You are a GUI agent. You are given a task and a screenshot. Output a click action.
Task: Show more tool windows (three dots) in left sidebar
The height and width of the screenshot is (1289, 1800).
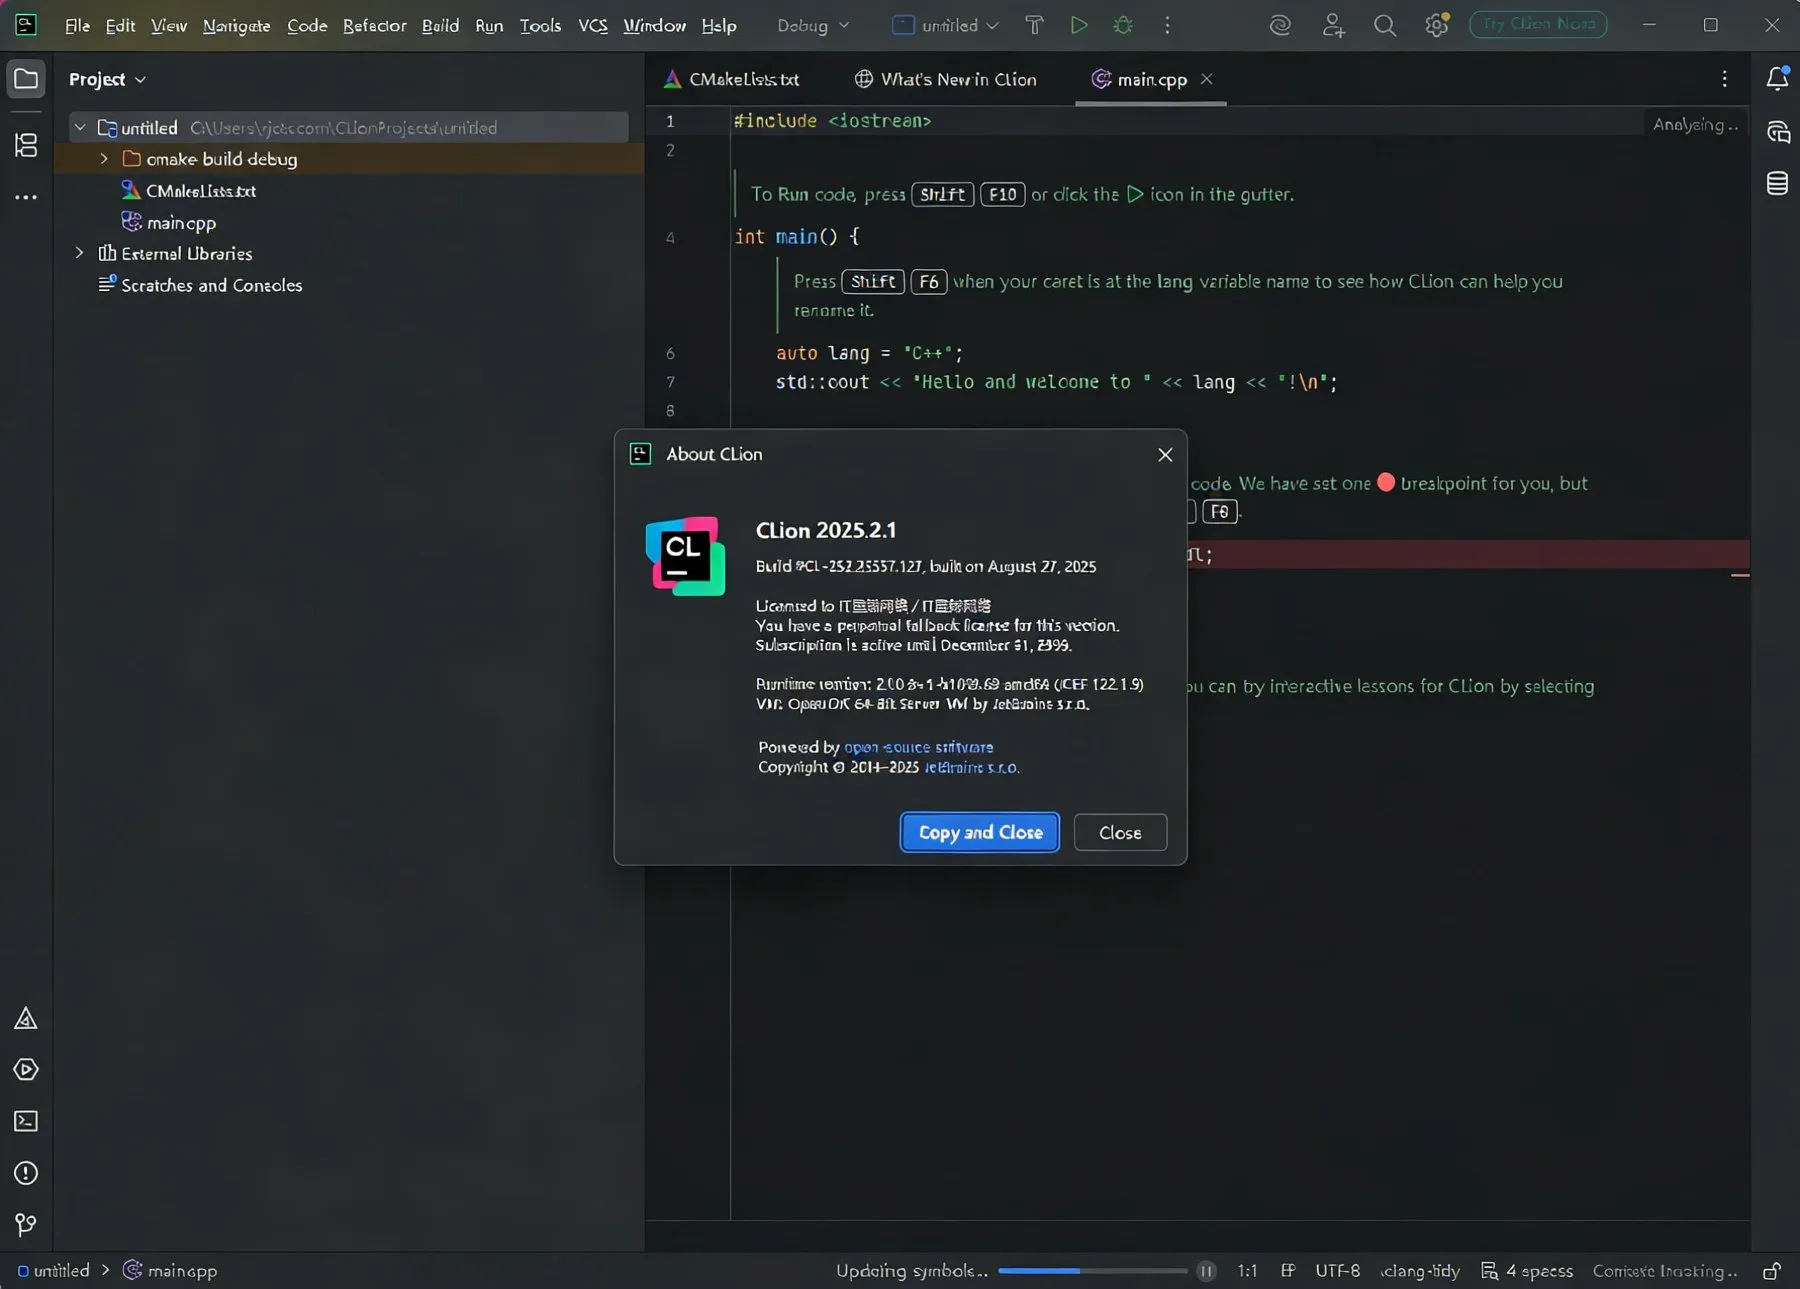point(26,197)
